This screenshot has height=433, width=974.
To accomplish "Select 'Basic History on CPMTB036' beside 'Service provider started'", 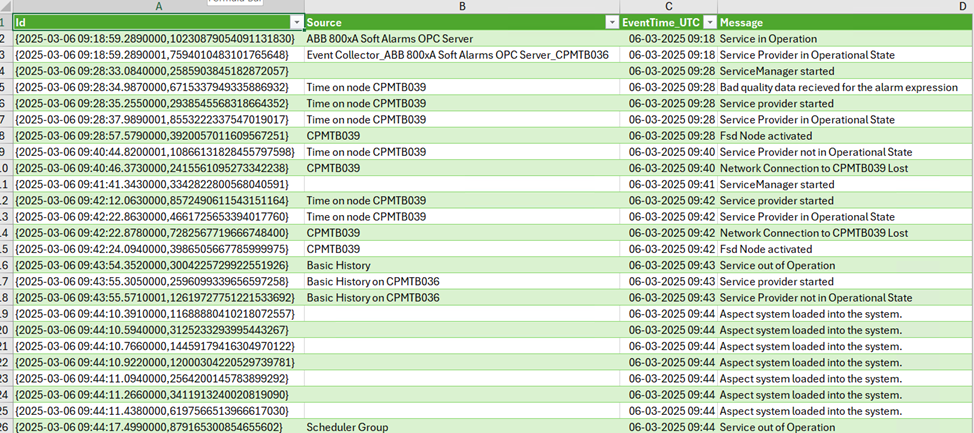I will [x=462, y=281].
